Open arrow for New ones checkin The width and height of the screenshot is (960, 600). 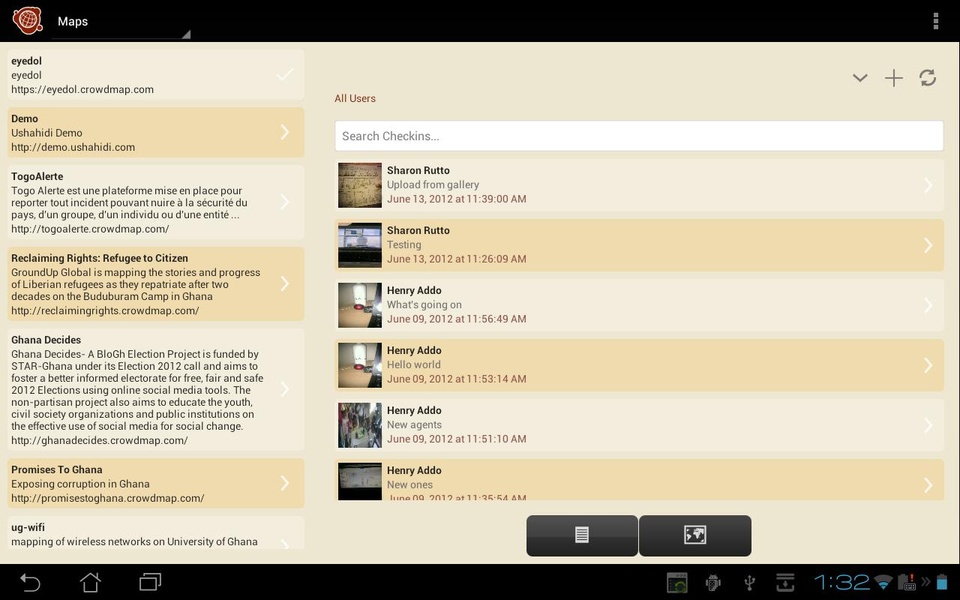[x=928, y=485]
